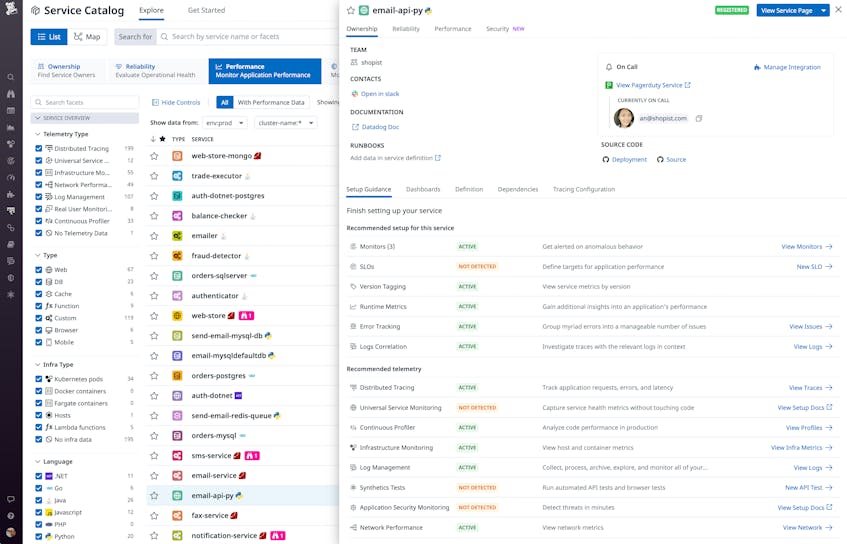Switch to Map view

pos(88,37)
